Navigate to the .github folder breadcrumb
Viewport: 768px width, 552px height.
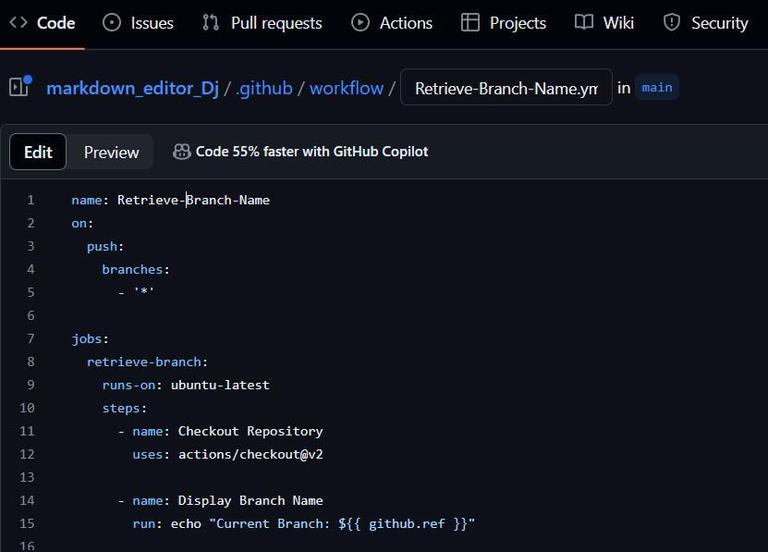pyautogui.click(x=264, y=88)
